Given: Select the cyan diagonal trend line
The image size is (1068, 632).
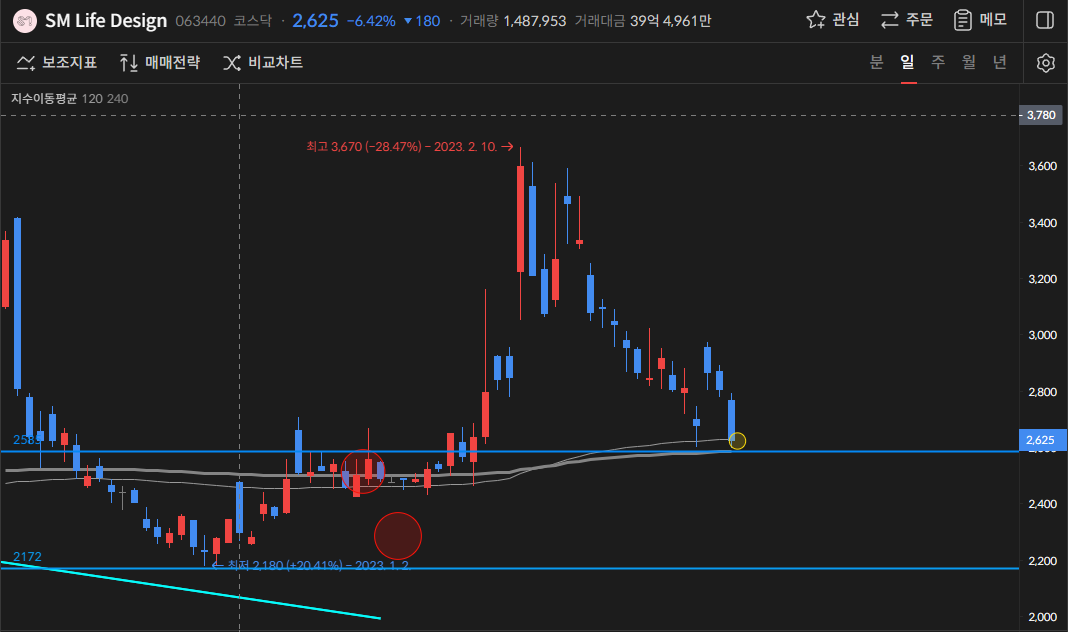Looking at the screenshot, I should [x=191, y=590].
